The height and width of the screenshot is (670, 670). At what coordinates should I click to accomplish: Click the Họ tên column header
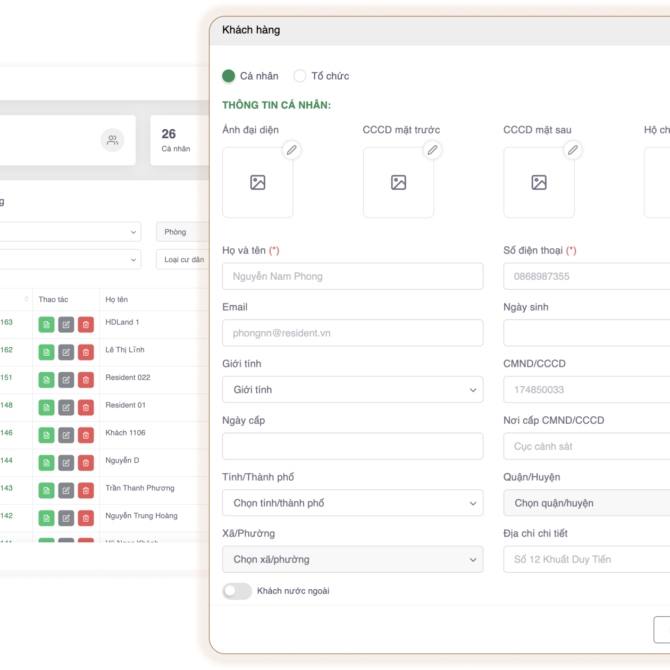click(x=117, y=299)
